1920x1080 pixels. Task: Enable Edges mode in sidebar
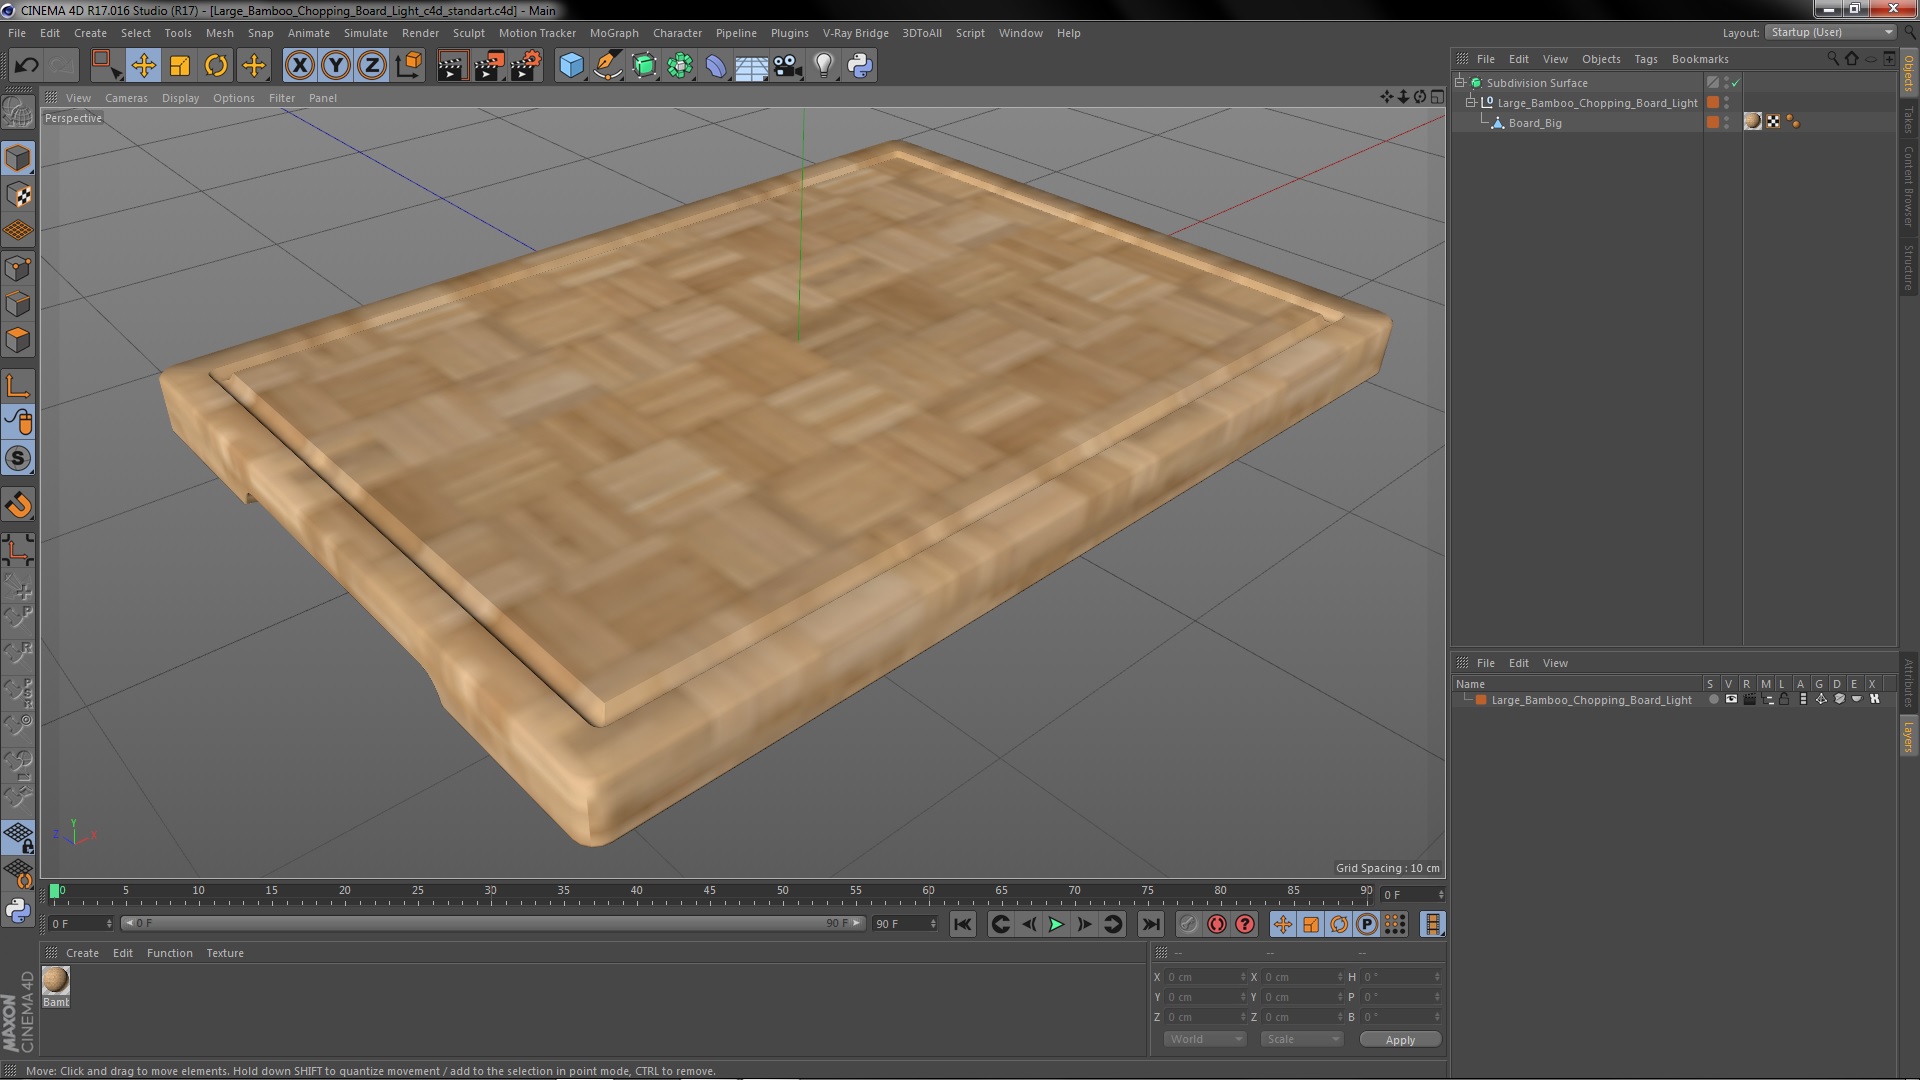(18, 304)
